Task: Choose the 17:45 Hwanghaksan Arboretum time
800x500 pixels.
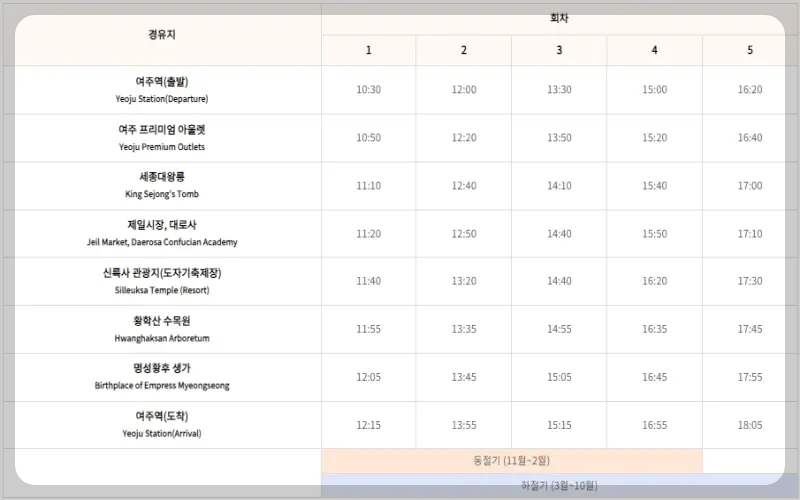Action: pos(750,329)
